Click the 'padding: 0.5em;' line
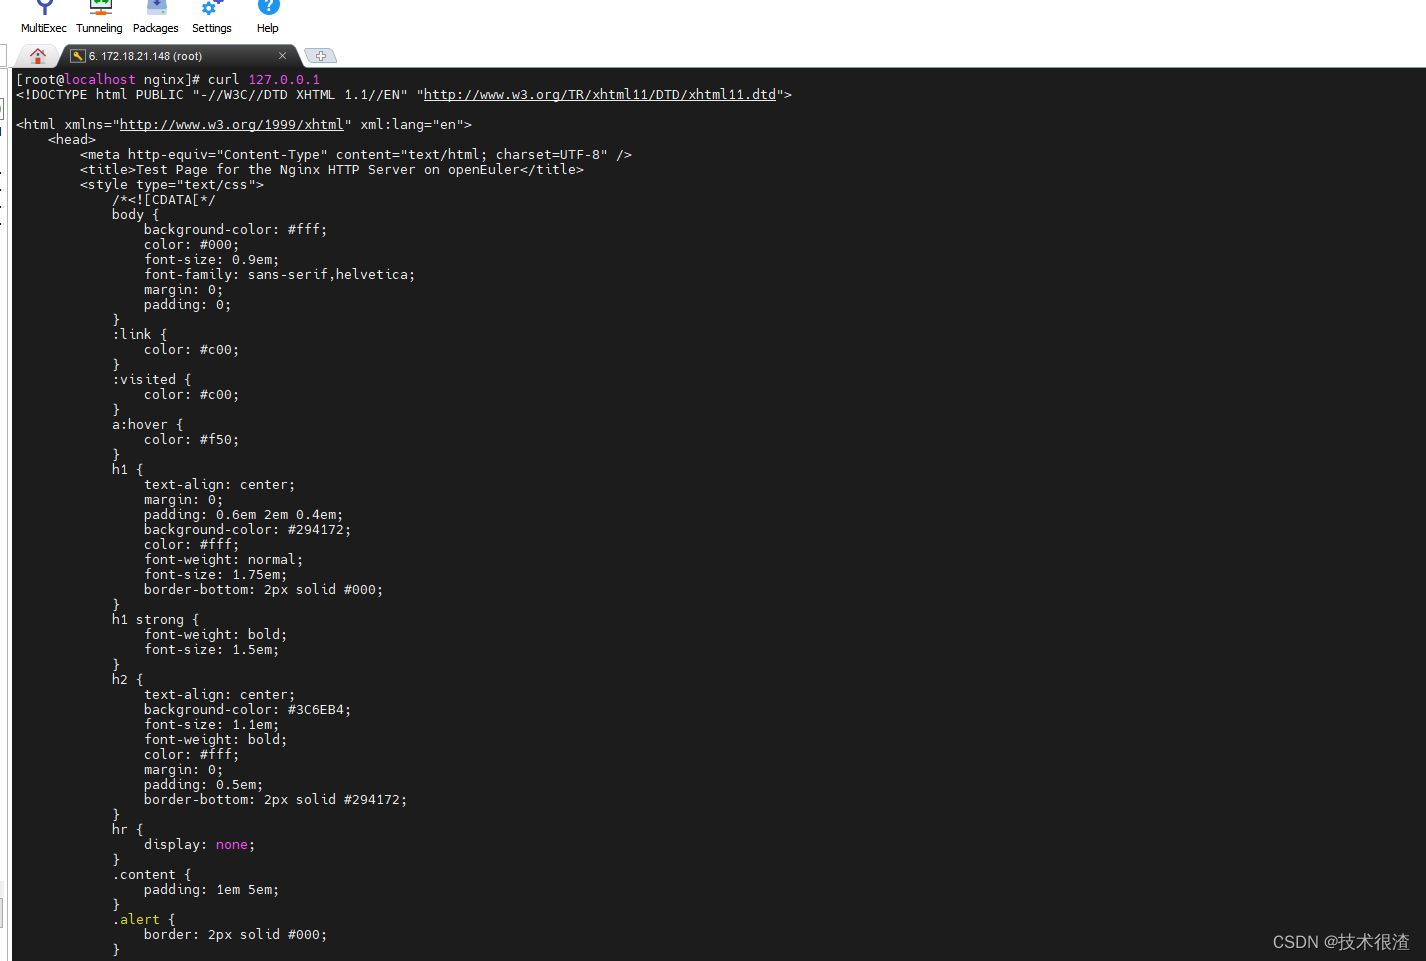1426x961 pixels. [204, 785]
